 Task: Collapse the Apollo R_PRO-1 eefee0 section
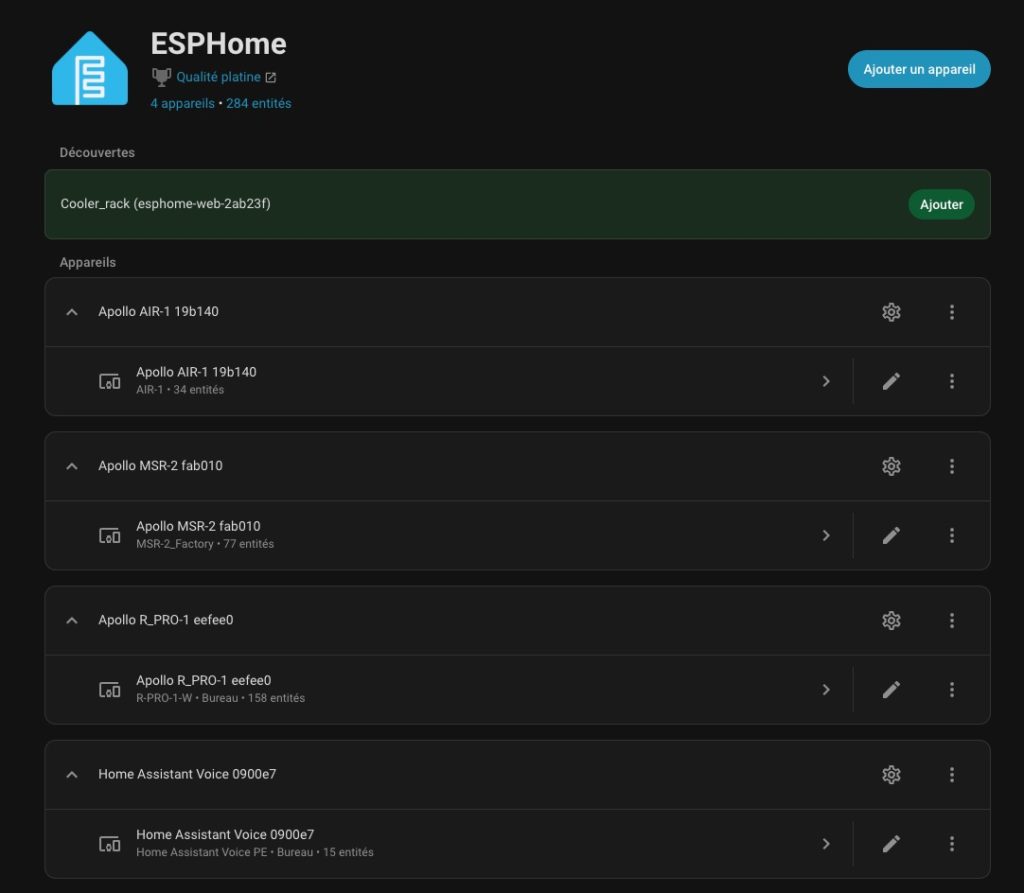(x=71, y=620)
